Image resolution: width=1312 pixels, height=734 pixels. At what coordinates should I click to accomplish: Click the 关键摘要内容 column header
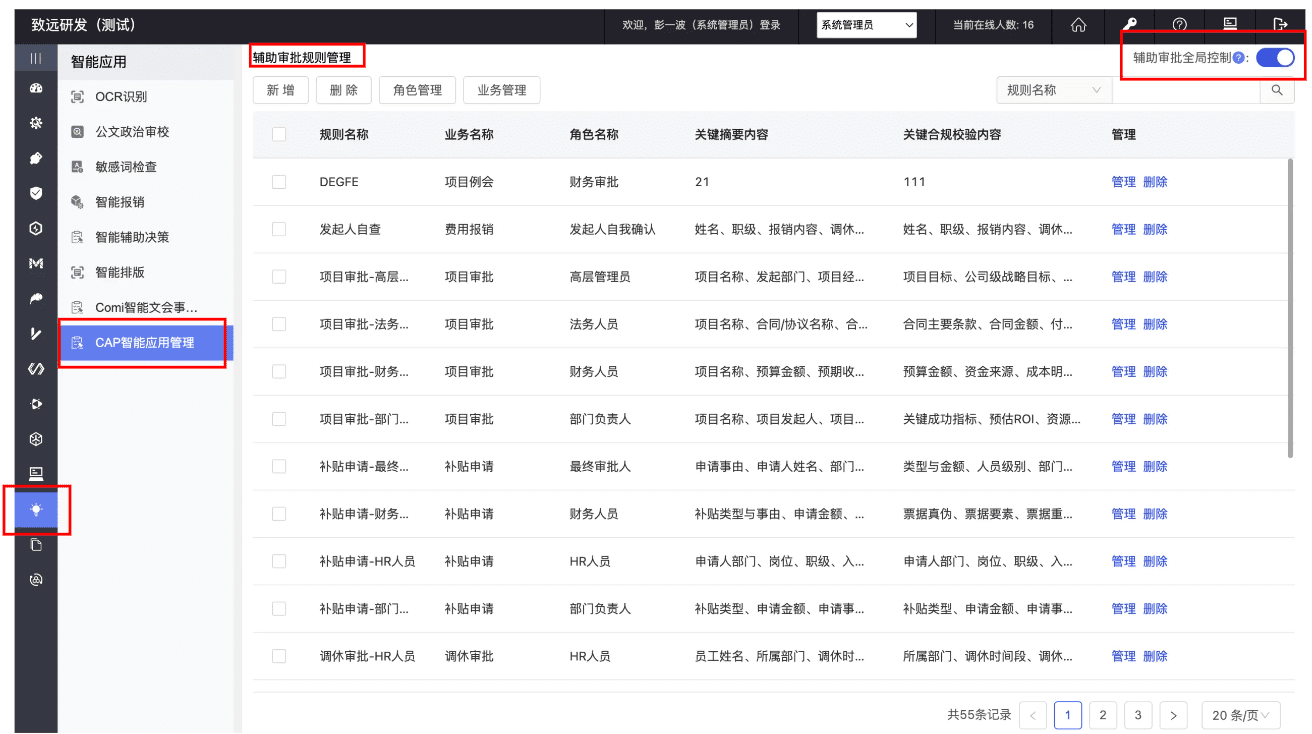[x=731, y=134]
